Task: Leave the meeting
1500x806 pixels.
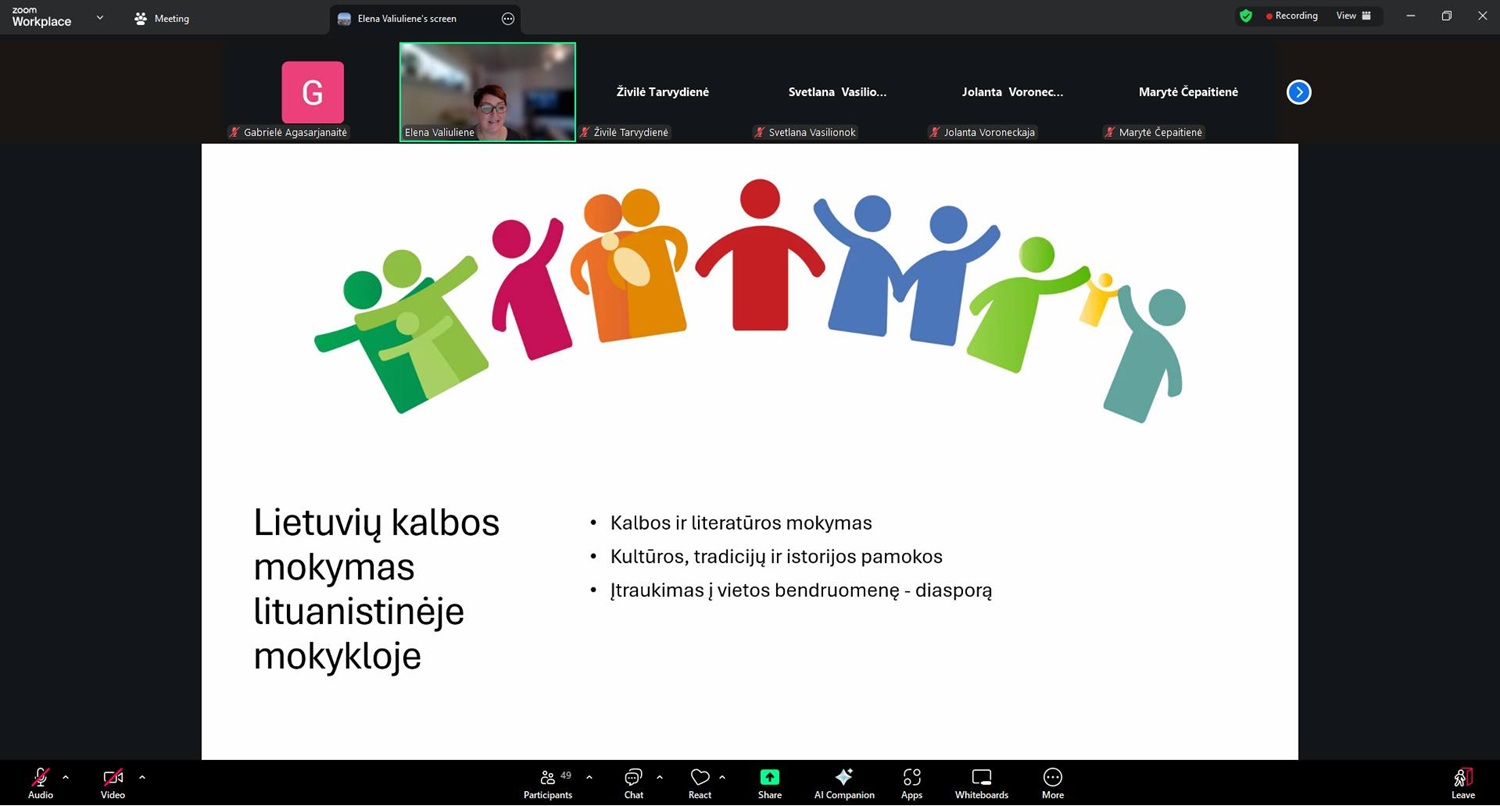Action: (x=1463, y=783)
